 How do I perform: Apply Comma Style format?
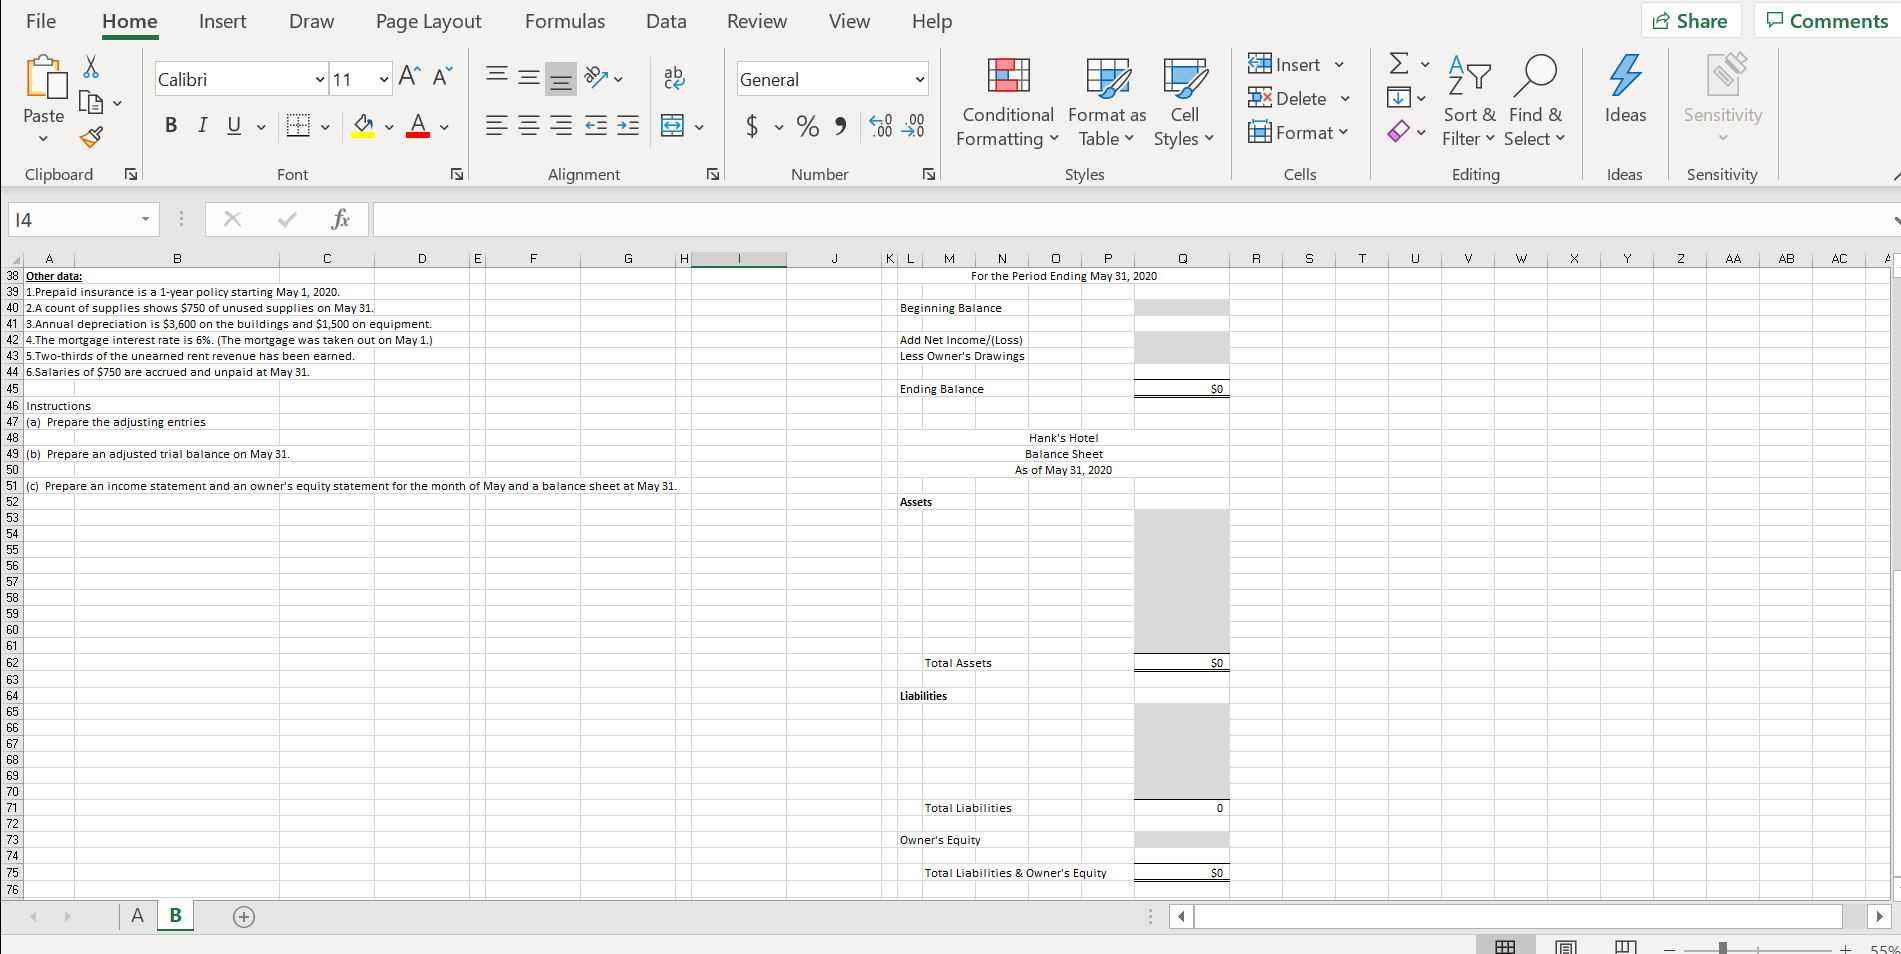click(841, 126)
